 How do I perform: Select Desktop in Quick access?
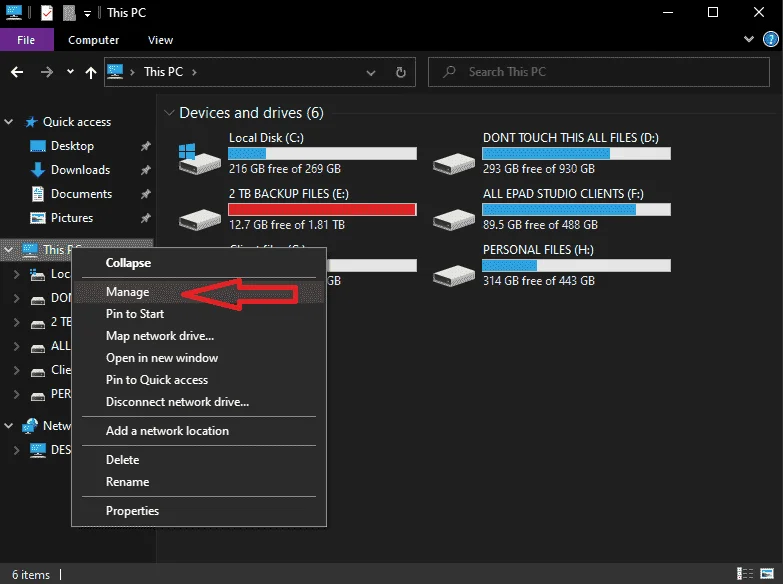[72, 146]
